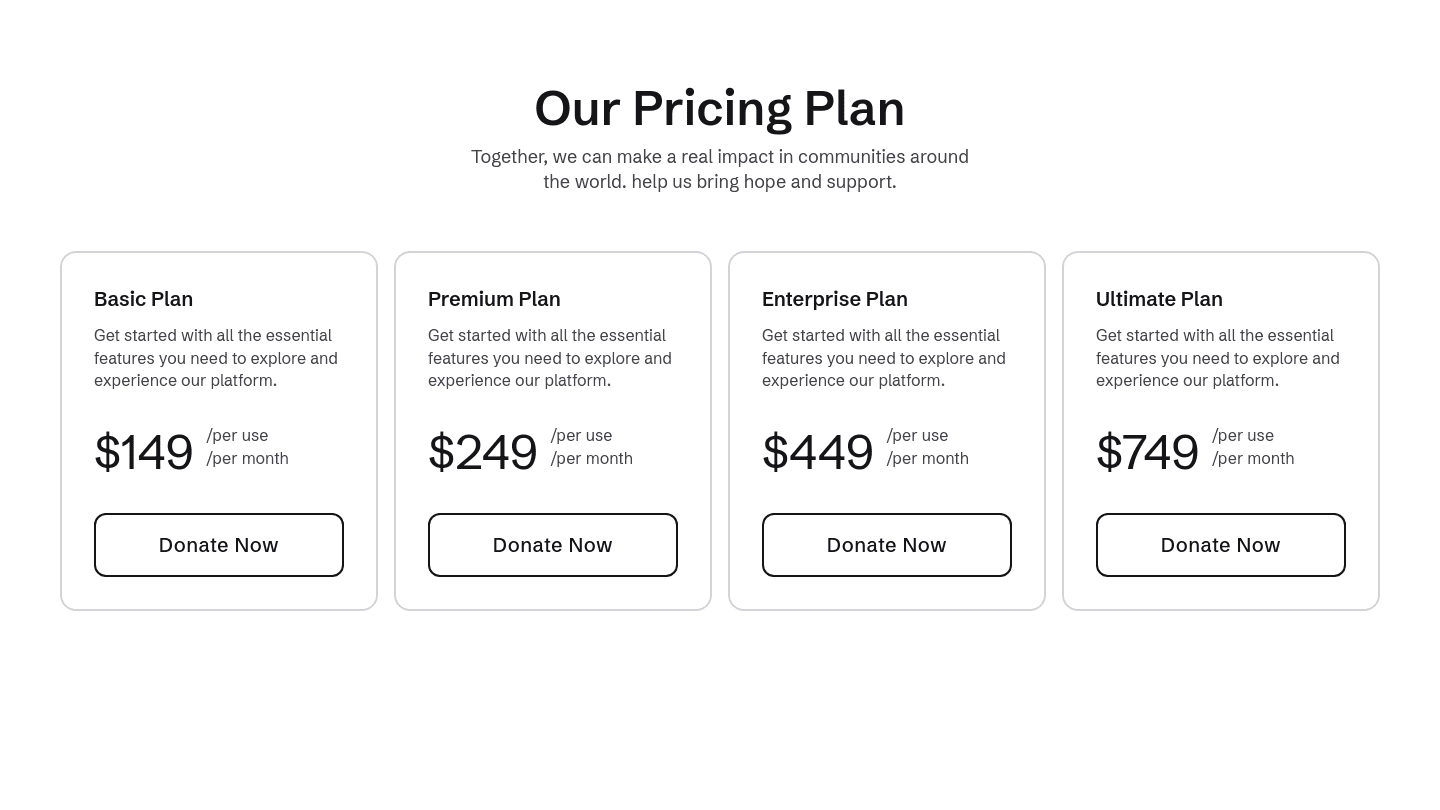Click the Our Pricing Plan heading
1440x810 pixels.
click(x=720, y=107)
